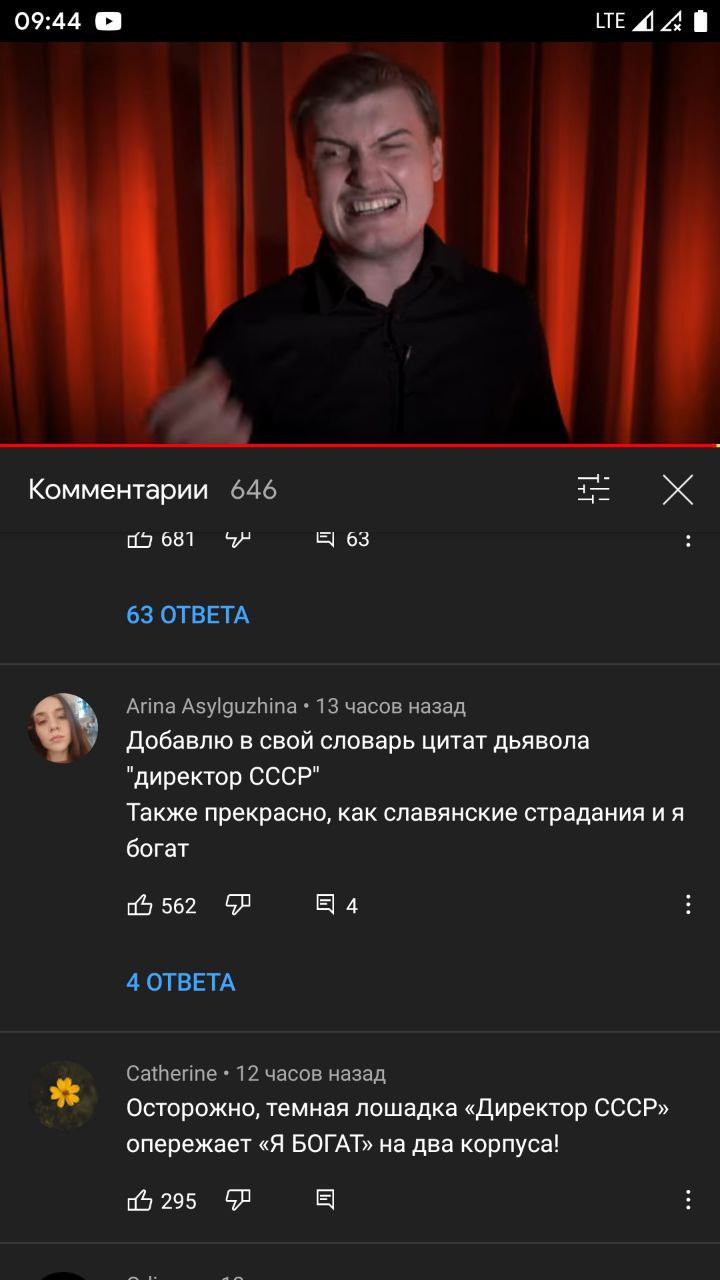The height and width of the screenshot is (1280, 720).
Task: Open more options for Catherine's comment
Action: click(x=688, y=1200)
